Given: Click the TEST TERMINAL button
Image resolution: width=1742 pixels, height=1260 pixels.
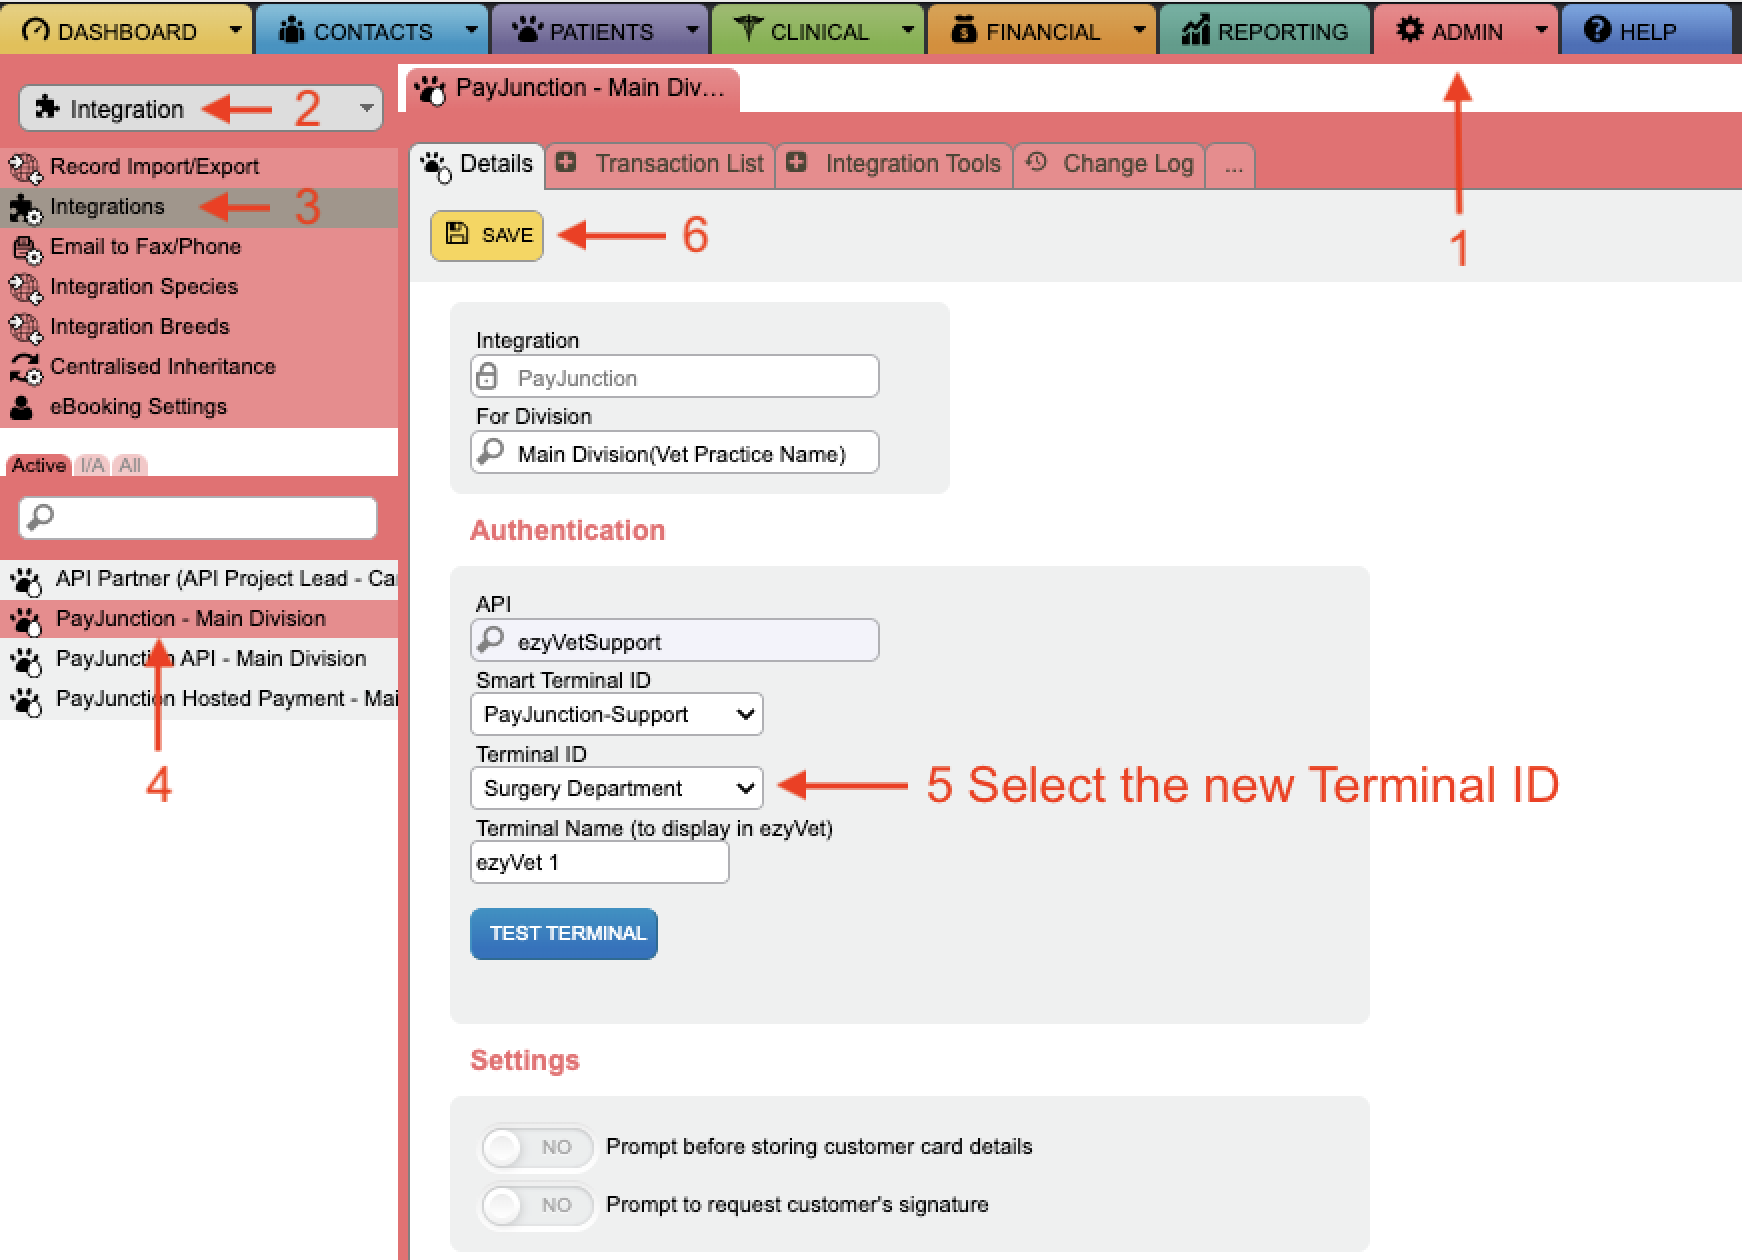Looking at the screenshot, I should (564, 934).
